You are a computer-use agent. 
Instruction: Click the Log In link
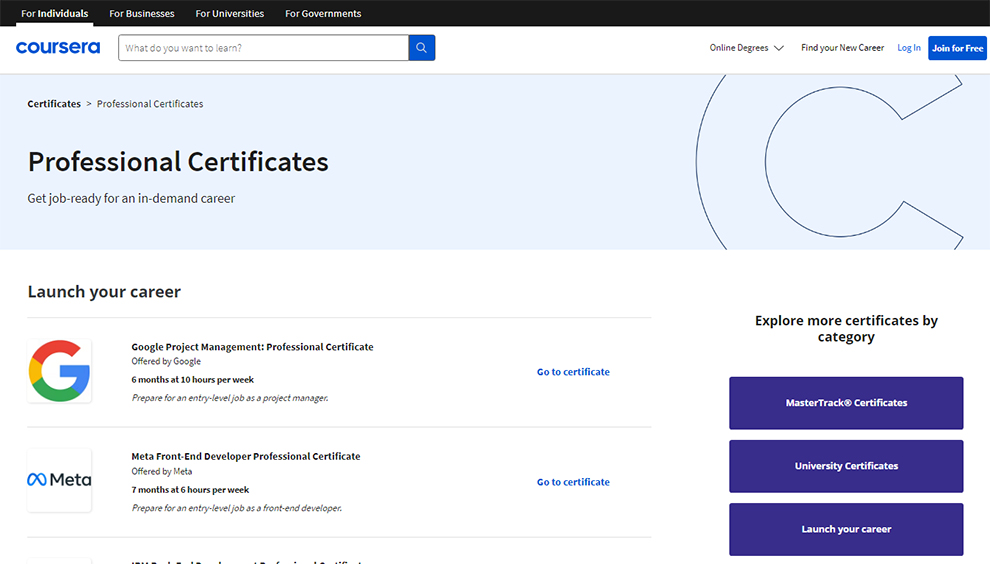909,48
